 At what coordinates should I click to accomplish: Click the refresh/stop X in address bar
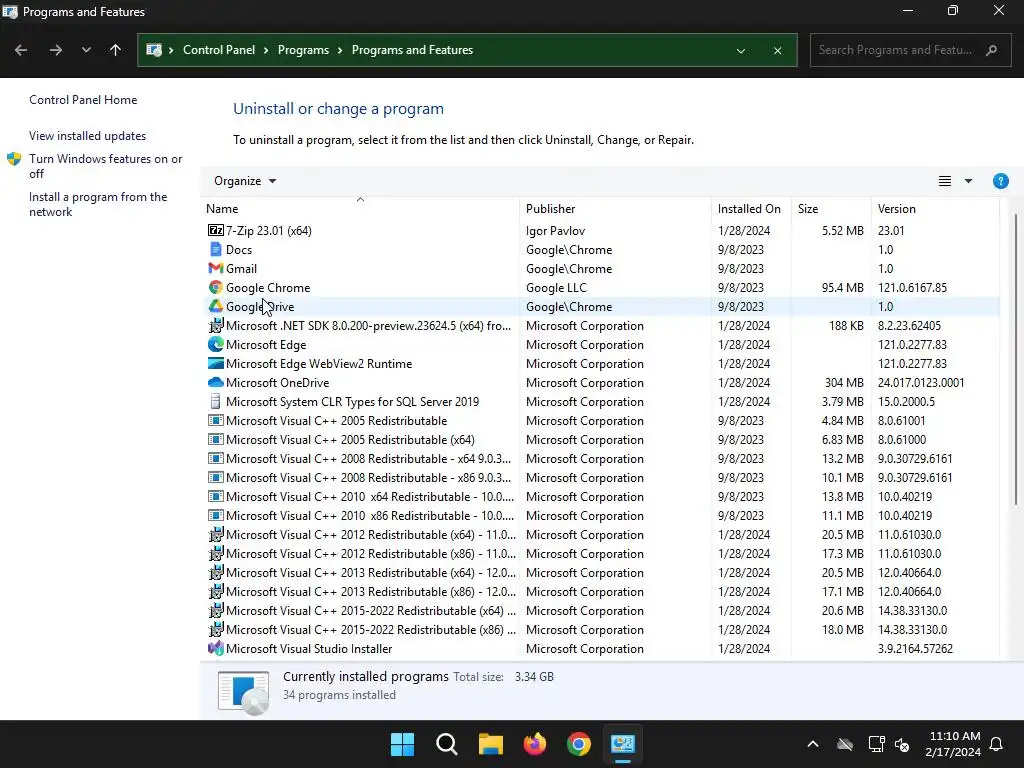coord(777,50)
